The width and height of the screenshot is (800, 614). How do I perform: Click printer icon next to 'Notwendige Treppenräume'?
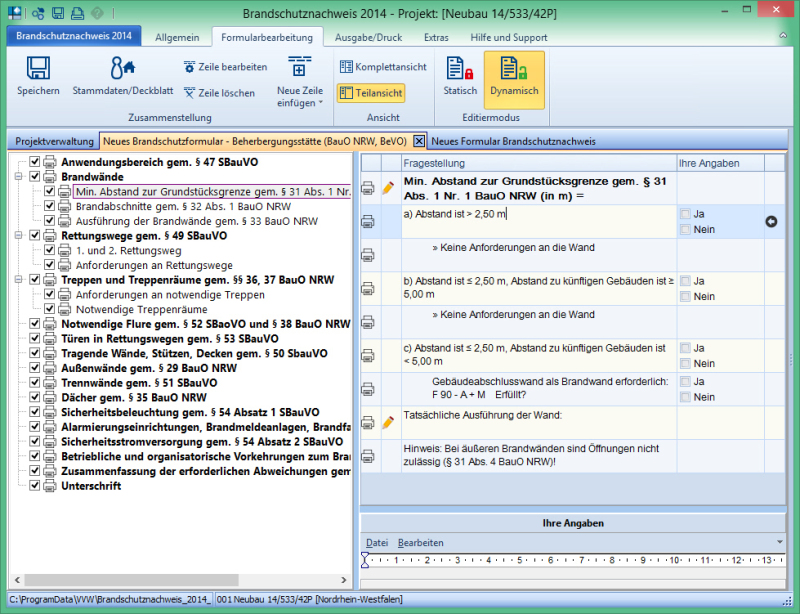click(64, 309)
